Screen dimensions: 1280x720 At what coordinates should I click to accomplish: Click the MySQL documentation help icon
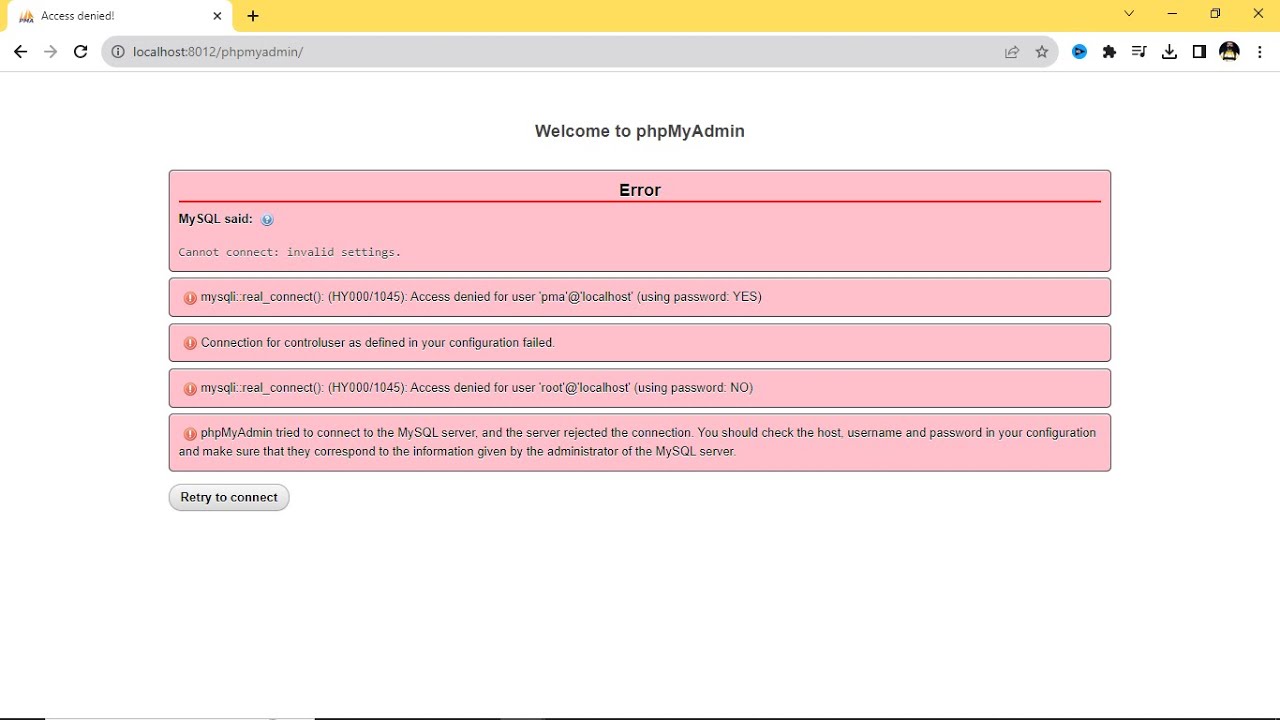(267, 220)
